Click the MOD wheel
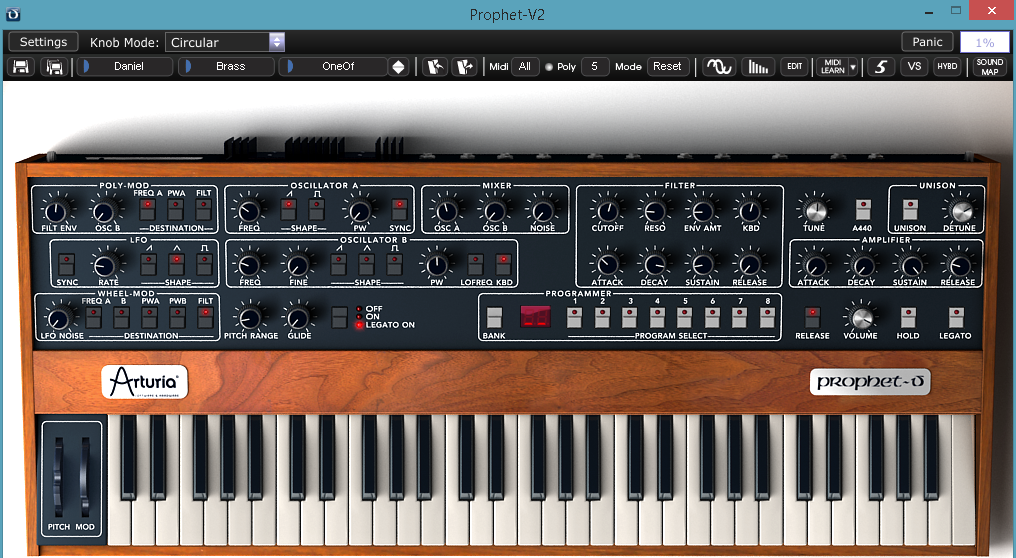 [85, 476]
